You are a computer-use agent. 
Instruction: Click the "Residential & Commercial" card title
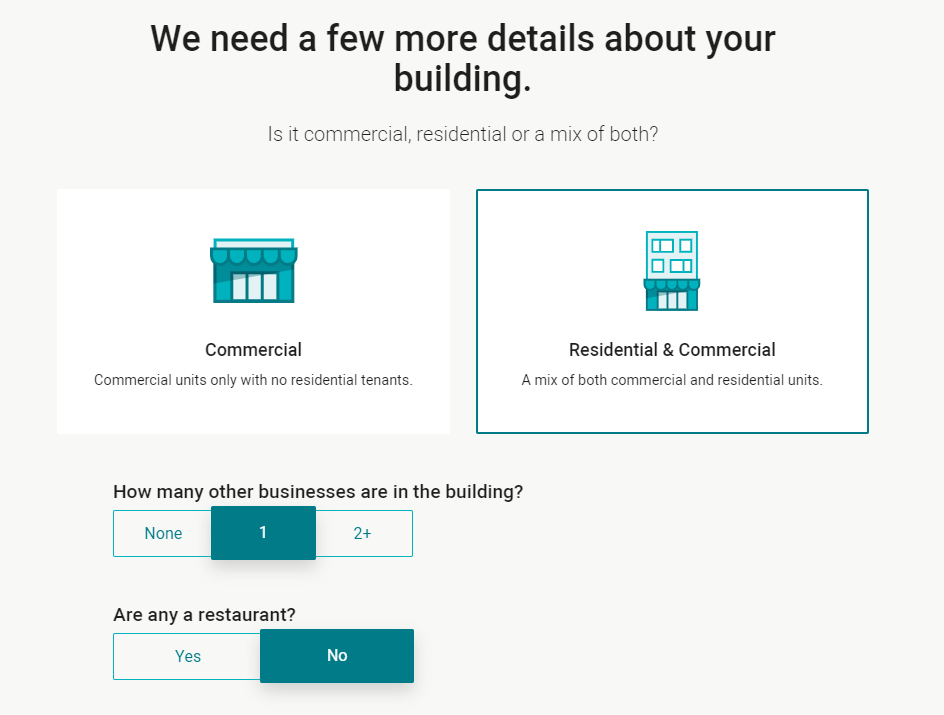[x=672, y=350]
